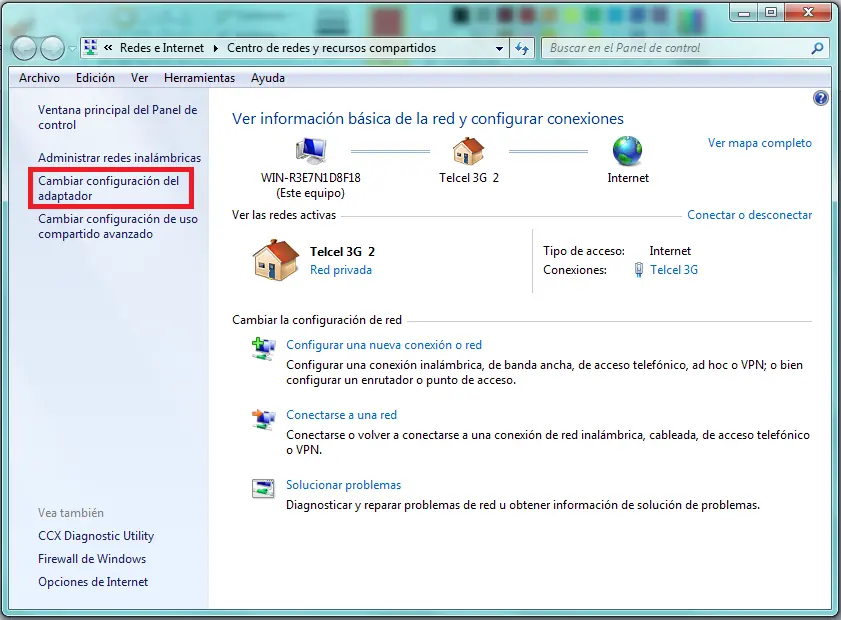Click Conectar o desconectar link
Viewport: 841px width, 620px height.
(749, 215)
